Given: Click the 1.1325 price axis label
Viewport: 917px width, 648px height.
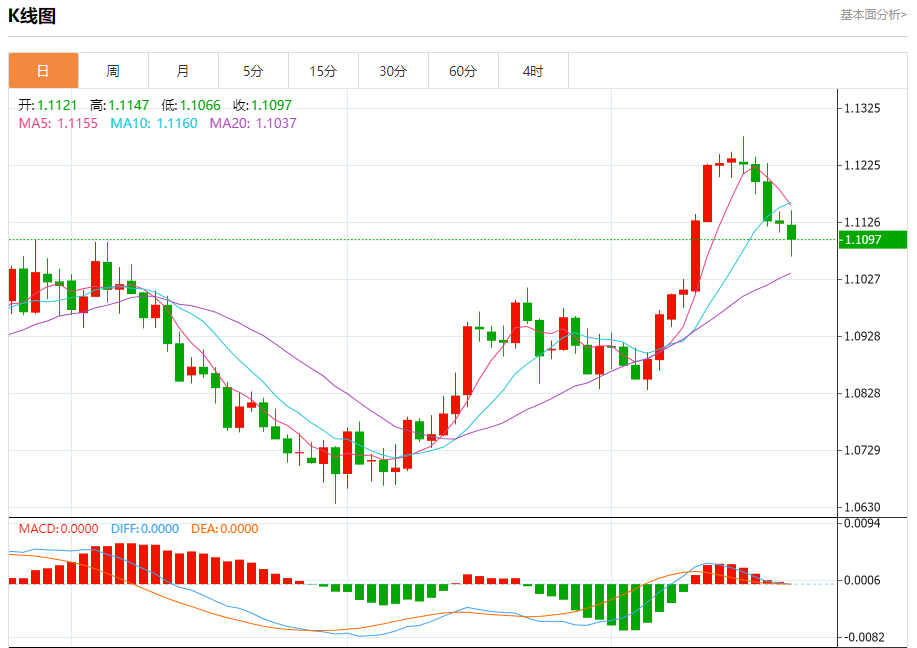Looking at the screenshot, I should coord(862,108).
